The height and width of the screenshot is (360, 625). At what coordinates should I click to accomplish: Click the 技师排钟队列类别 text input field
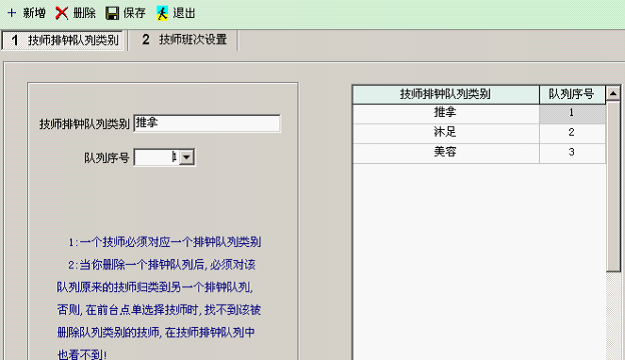(x=207, y=123)
